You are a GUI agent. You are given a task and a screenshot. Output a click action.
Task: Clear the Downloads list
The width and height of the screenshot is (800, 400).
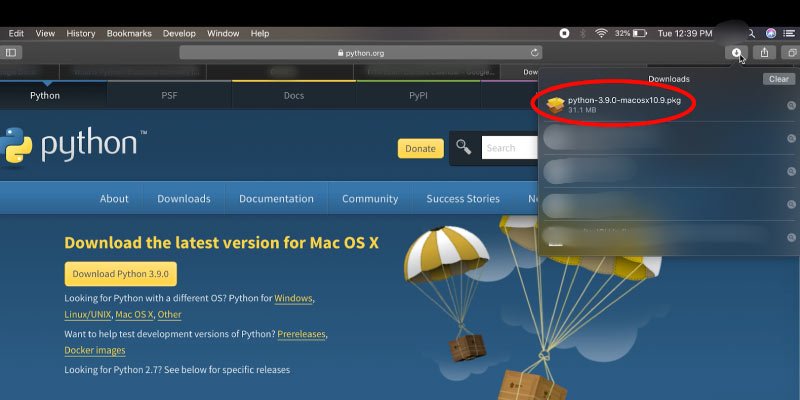[x=779, y=79]
